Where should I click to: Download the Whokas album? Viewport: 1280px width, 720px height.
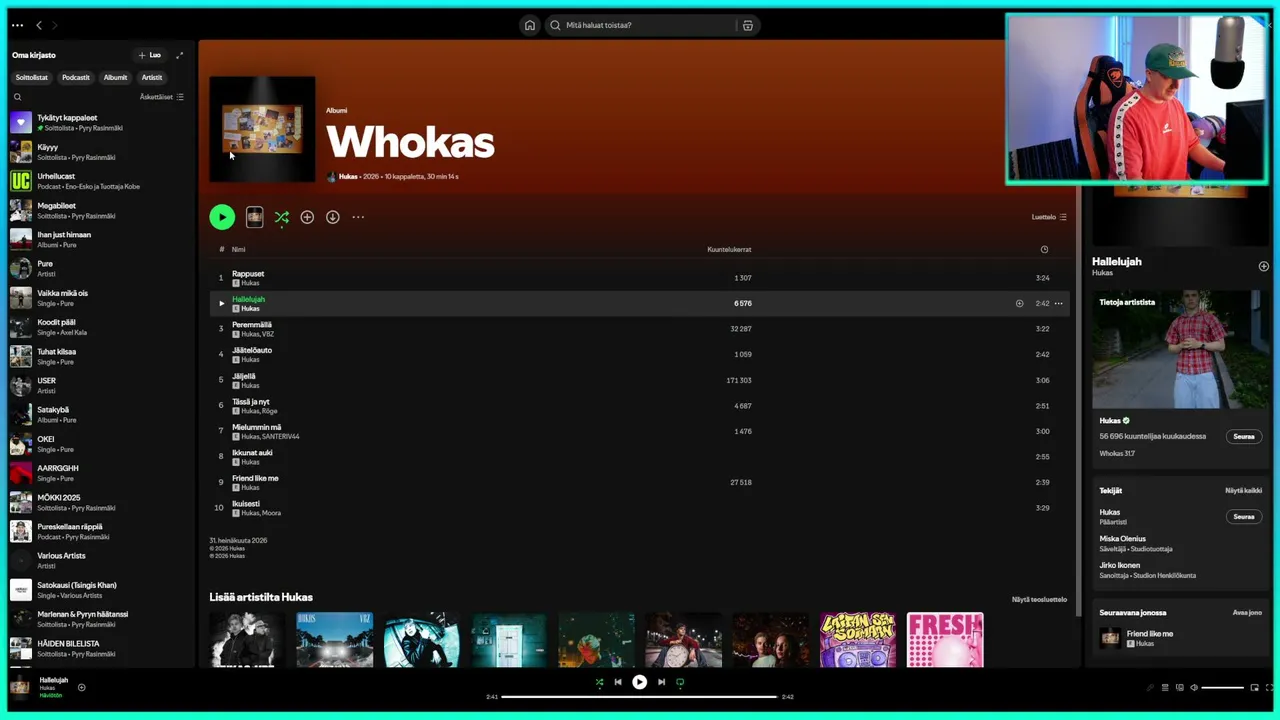tap(333, 217)
